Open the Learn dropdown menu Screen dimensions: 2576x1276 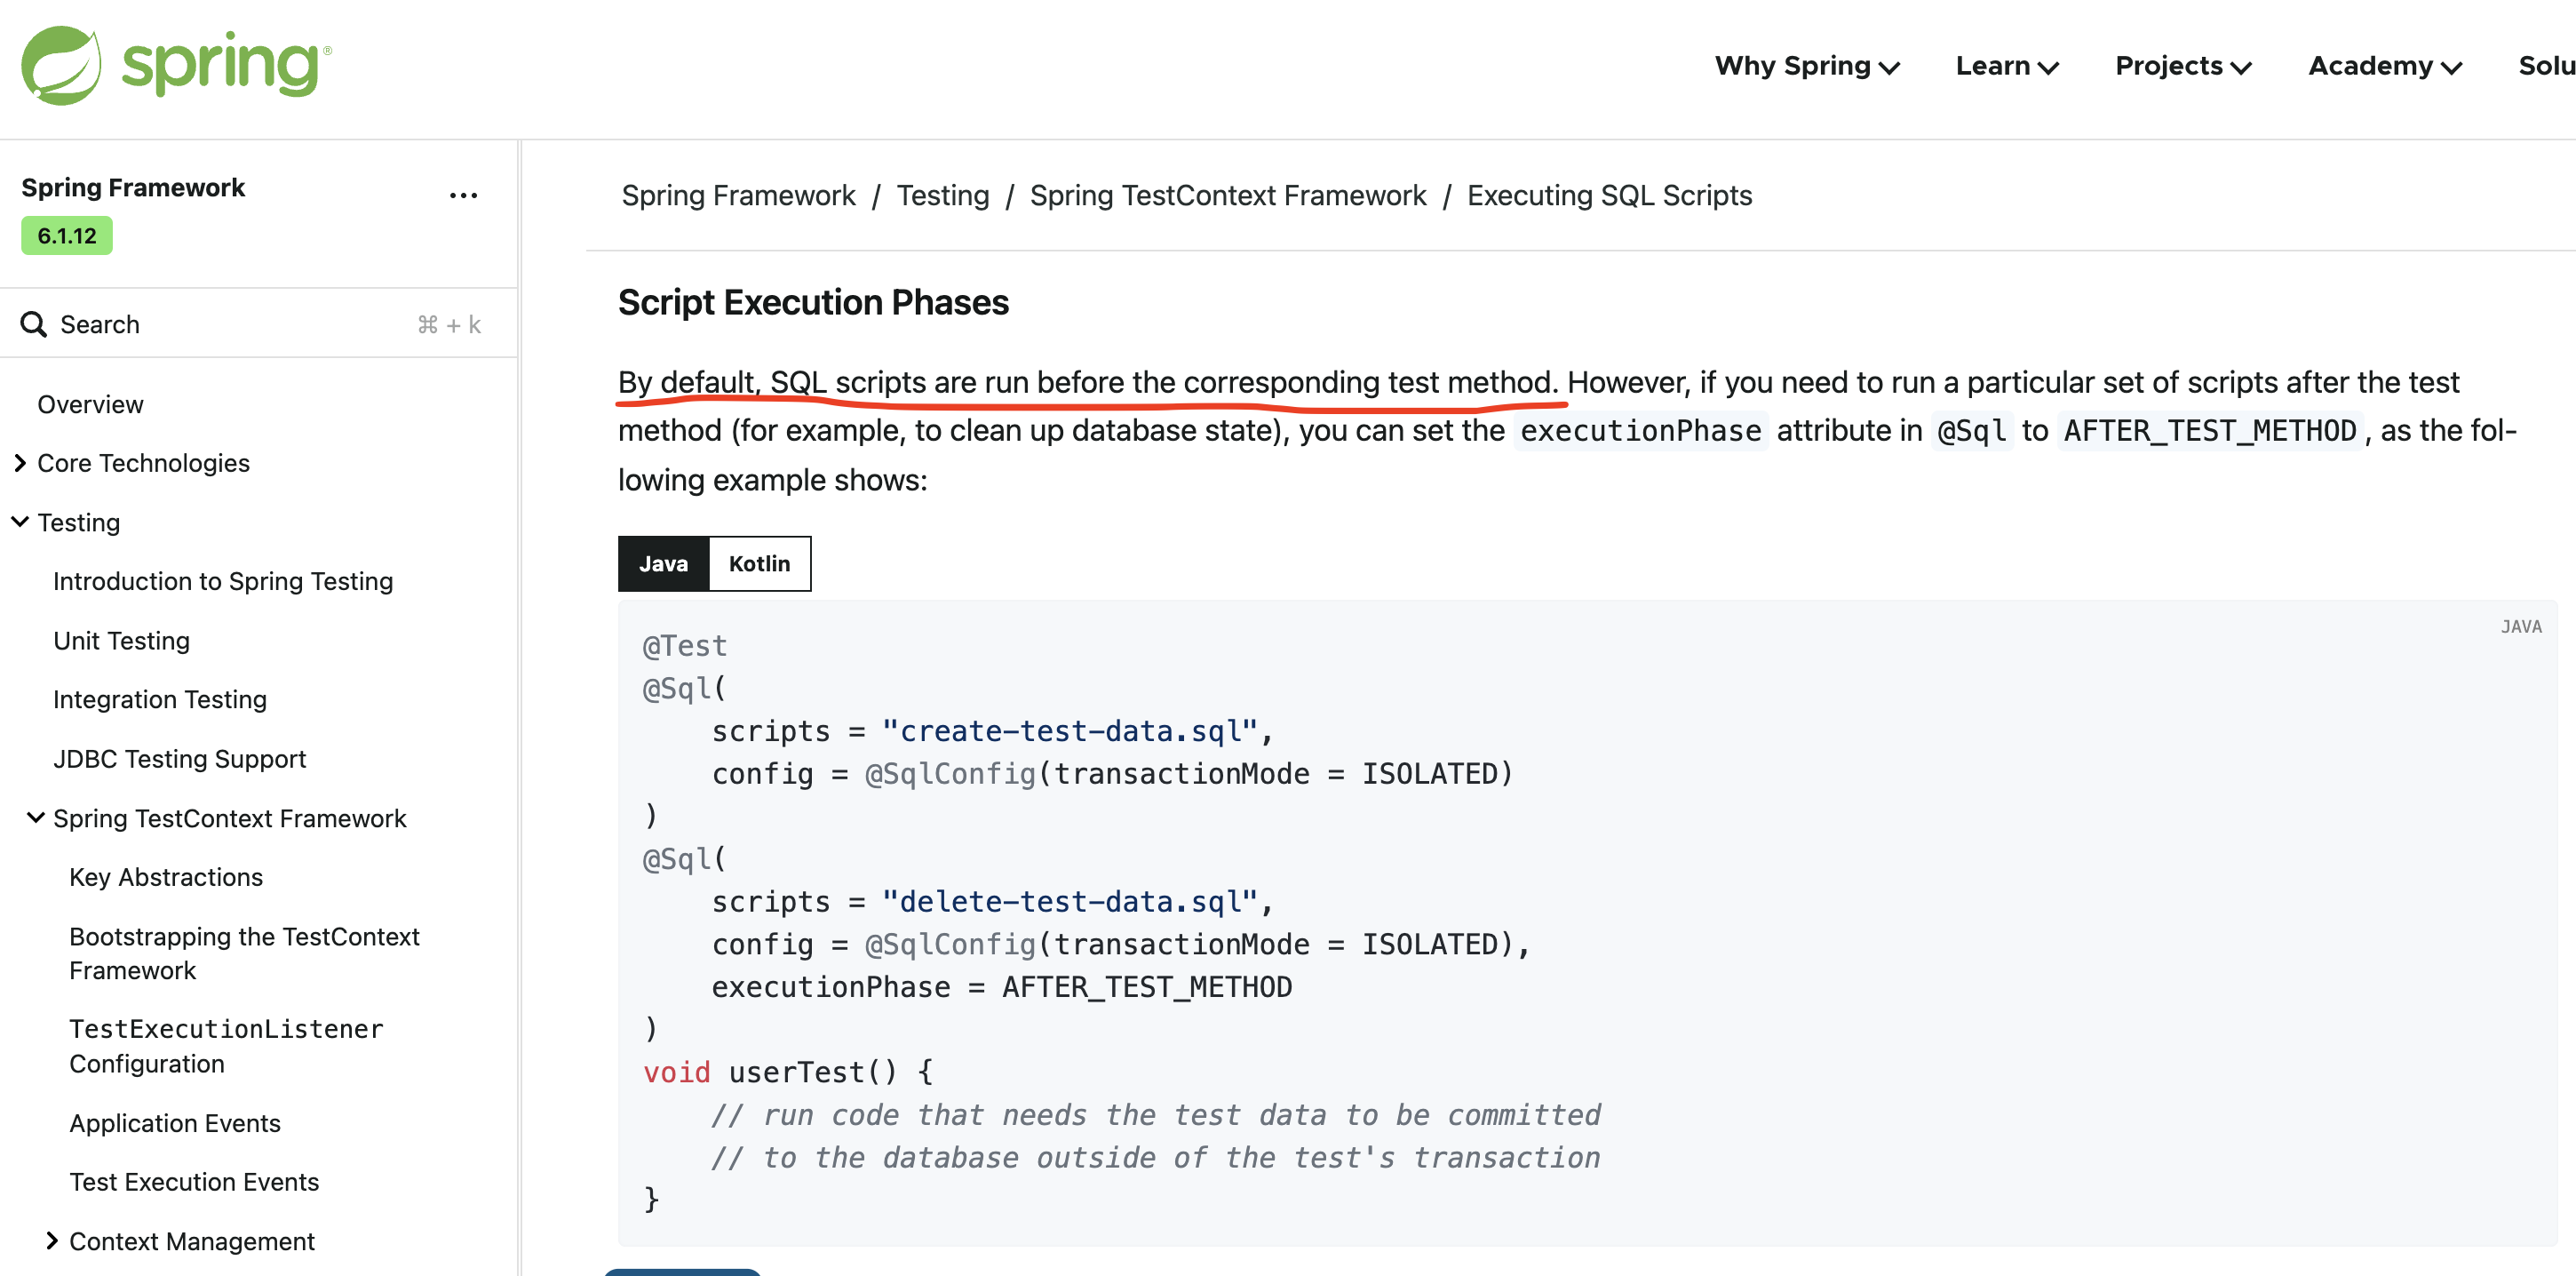pos(2006,66)
